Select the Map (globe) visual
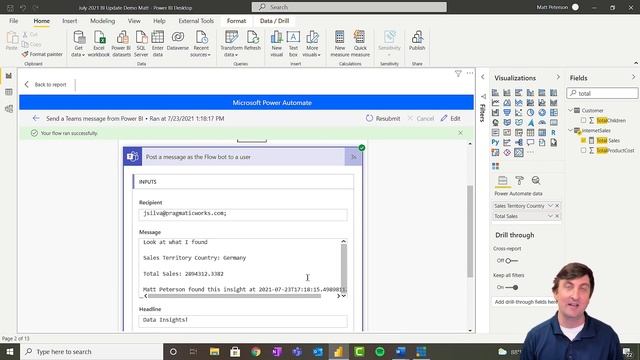 495,122
